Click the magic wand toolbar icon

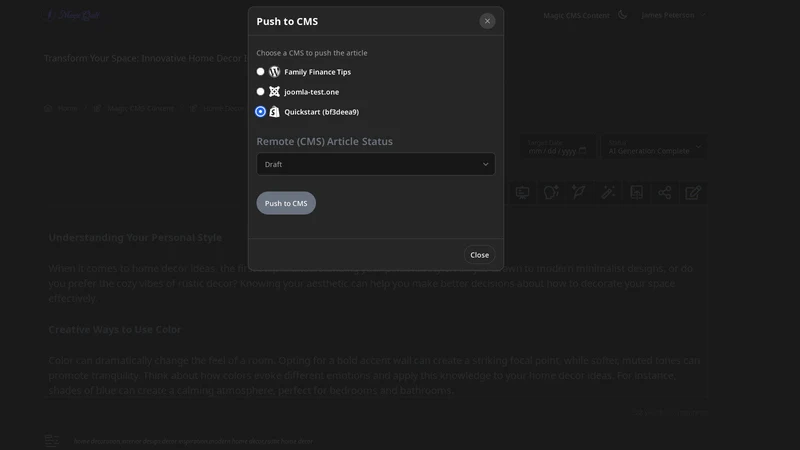click(x=608, y=192)
